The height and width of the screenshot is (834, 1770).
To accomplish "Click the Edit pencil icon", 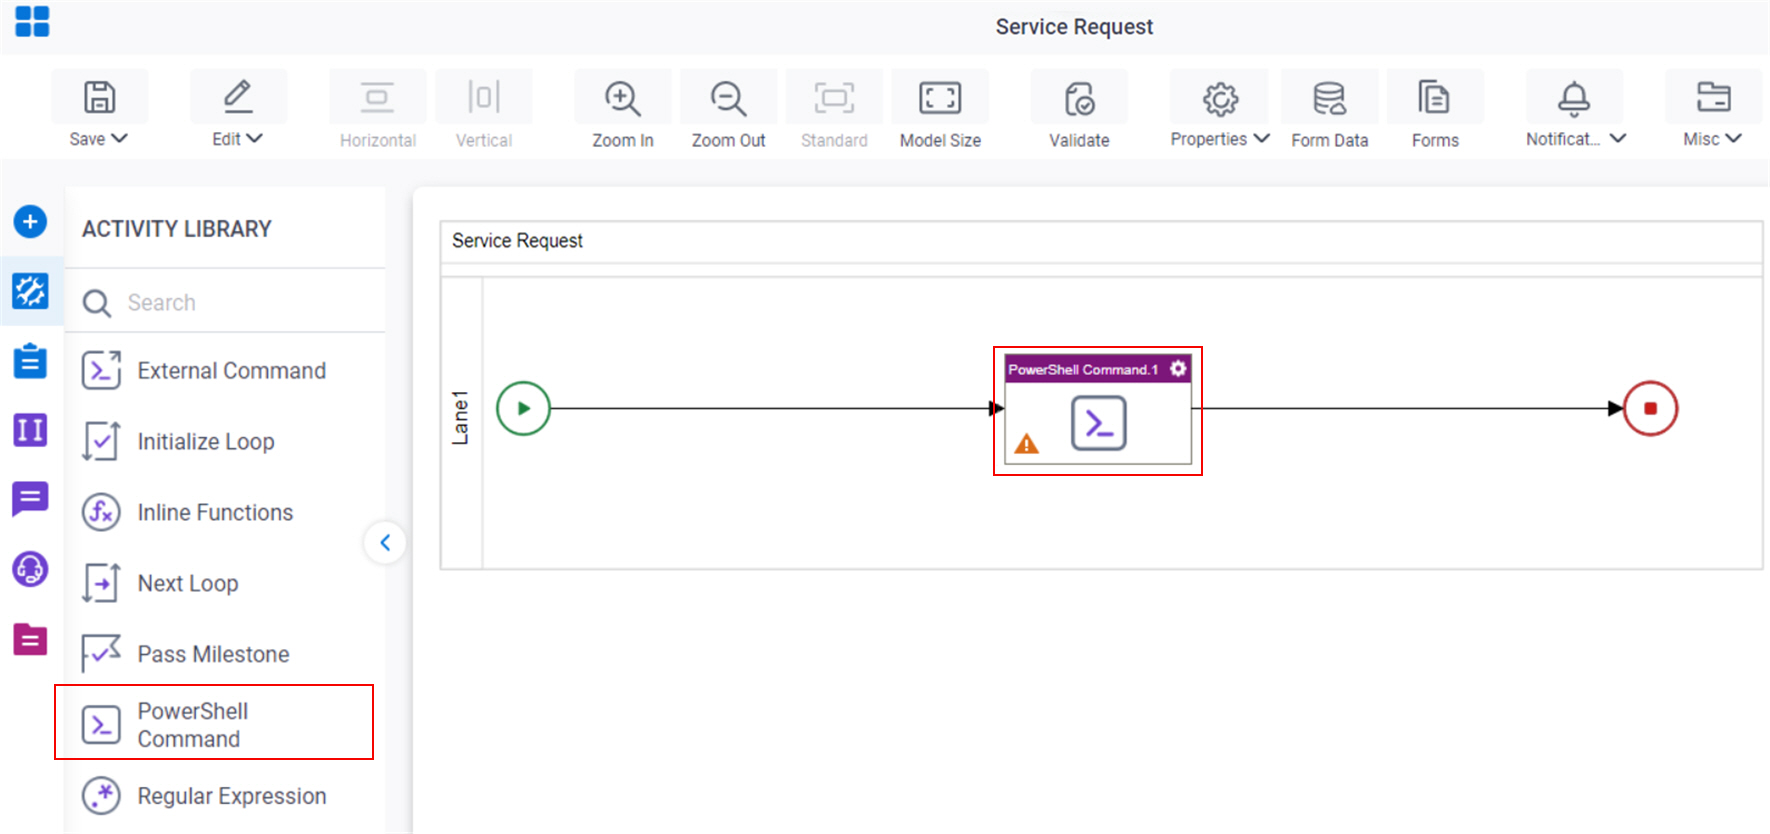I will pos(238,97).
